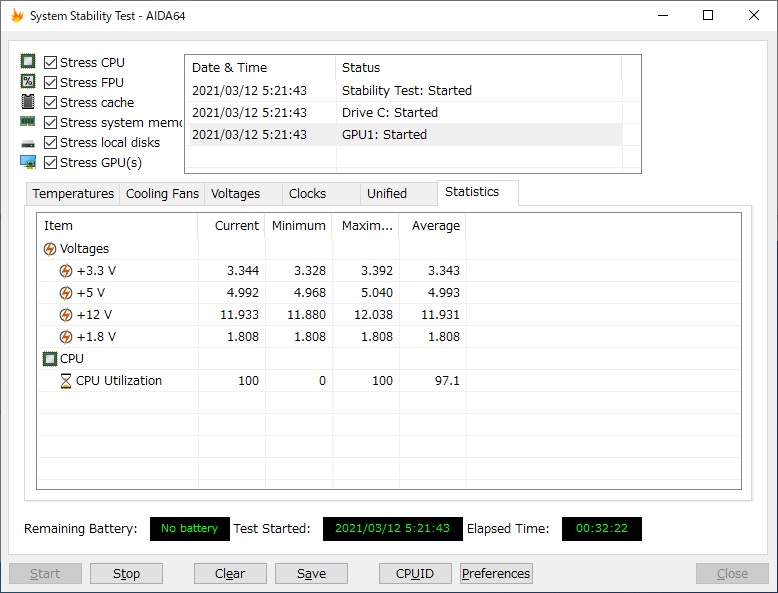Screen dimensions: 778x593
Task: Toggle the Stress local disks checkbox
Action: tap(51, 142)
